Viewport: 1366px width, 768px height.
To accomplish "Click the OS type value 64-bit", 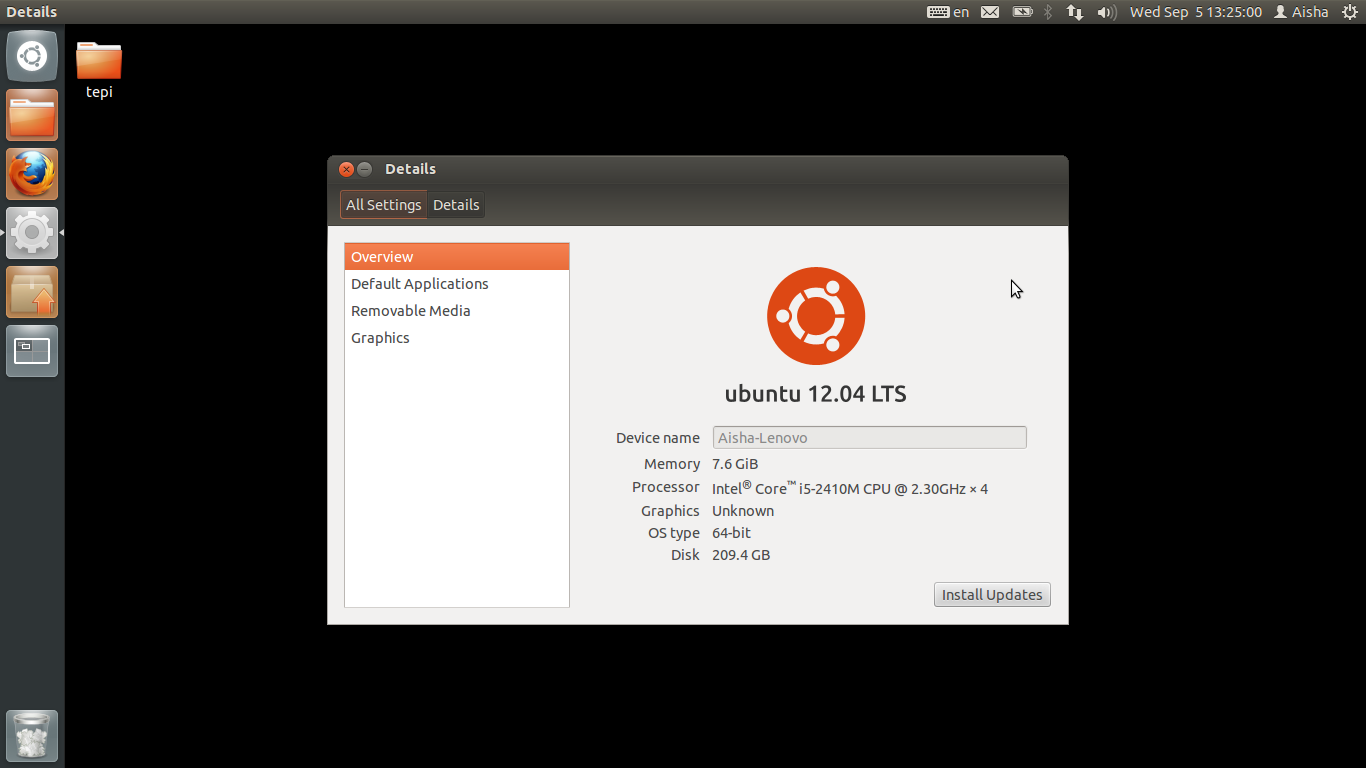I will click(x=731, y=533).
